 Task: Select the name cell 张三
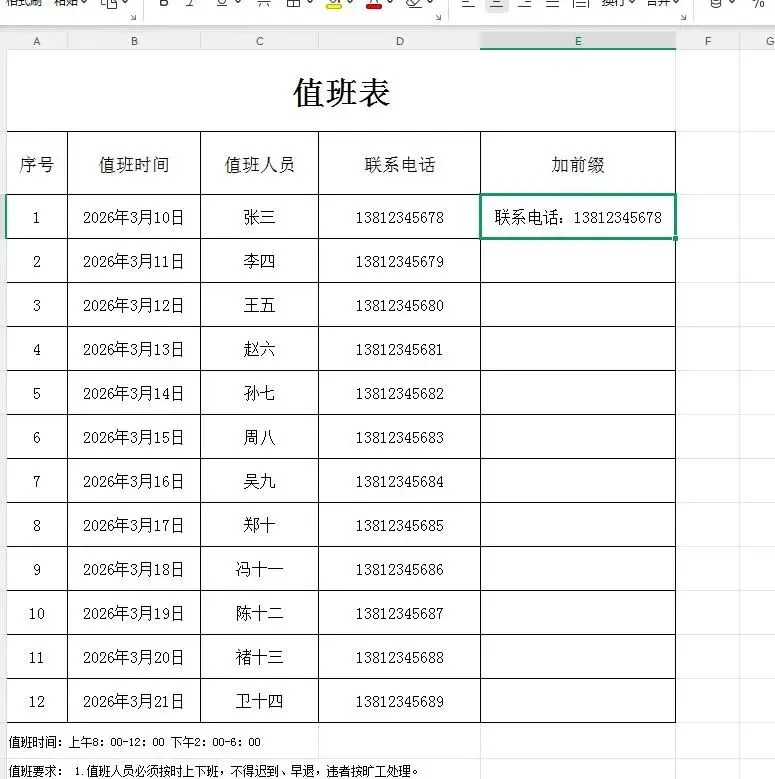pyautogui.click(x=259, y=217)
